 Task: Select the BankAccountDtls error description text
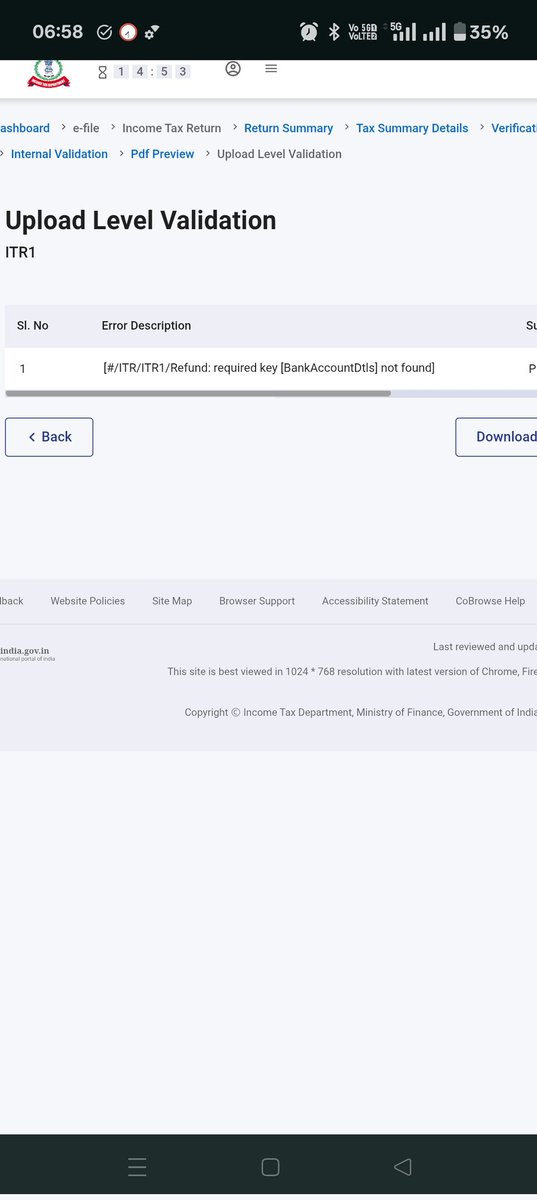click(x=268, y=368)
